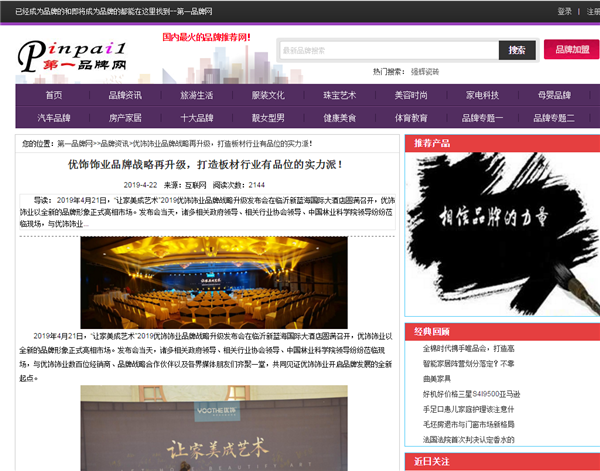The height and width of the screenshot is (471, 600).
Task: Open hot search term 强辉瓷砖
Action: pyautogui.click(x=425, y=72)
